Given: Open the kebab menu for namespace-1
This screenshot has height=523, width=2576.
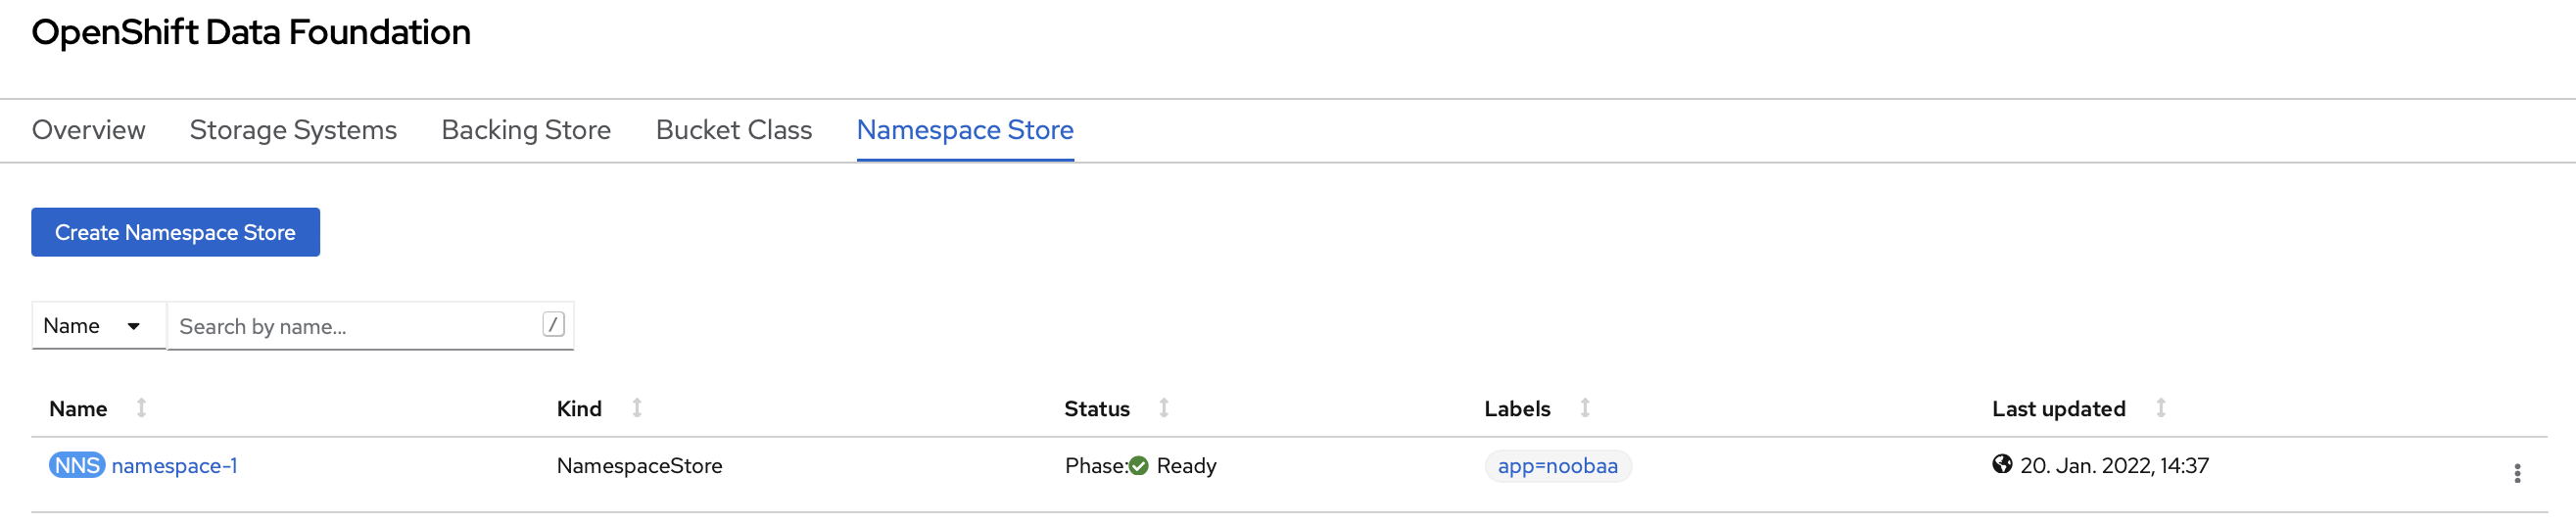Looking at the screenshot, I should pyautogui.click(x=2516, y=473).
